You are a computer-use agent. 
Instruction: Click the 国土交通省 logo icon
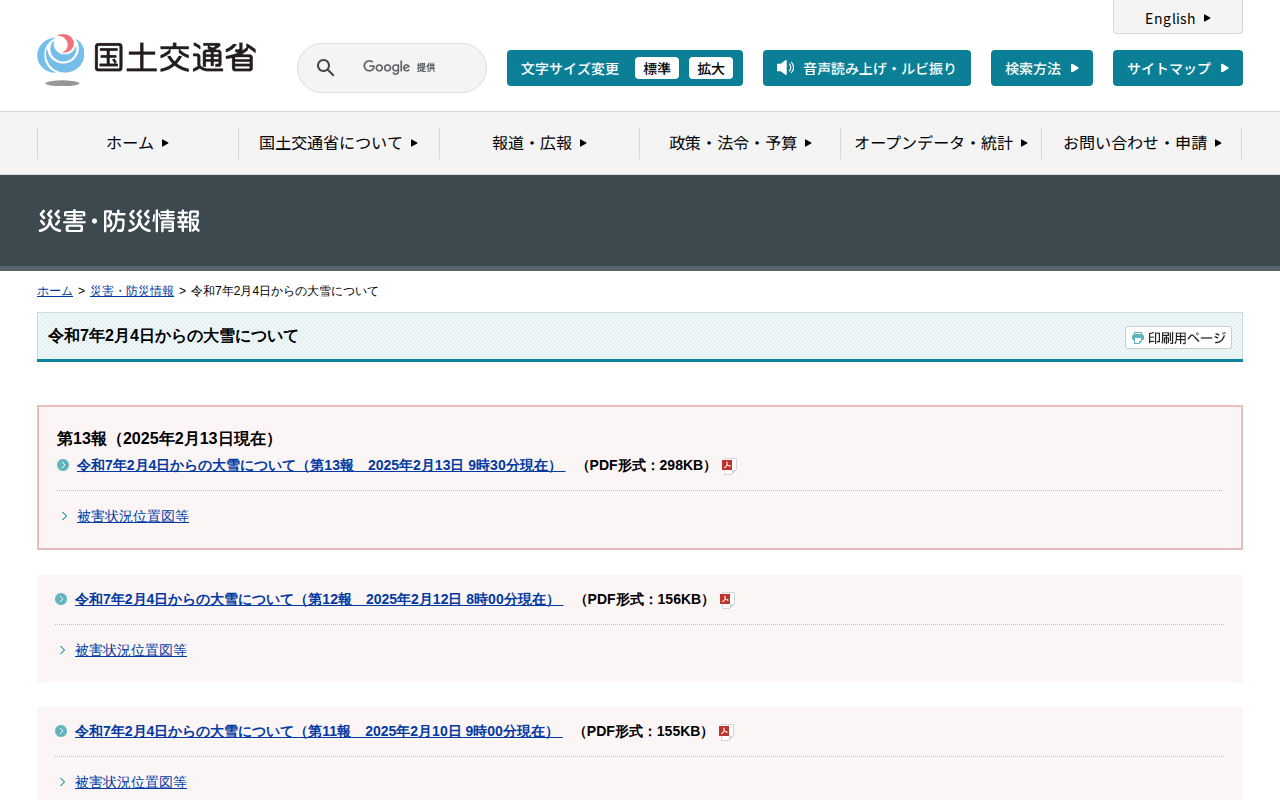click(x=61, y=58)
